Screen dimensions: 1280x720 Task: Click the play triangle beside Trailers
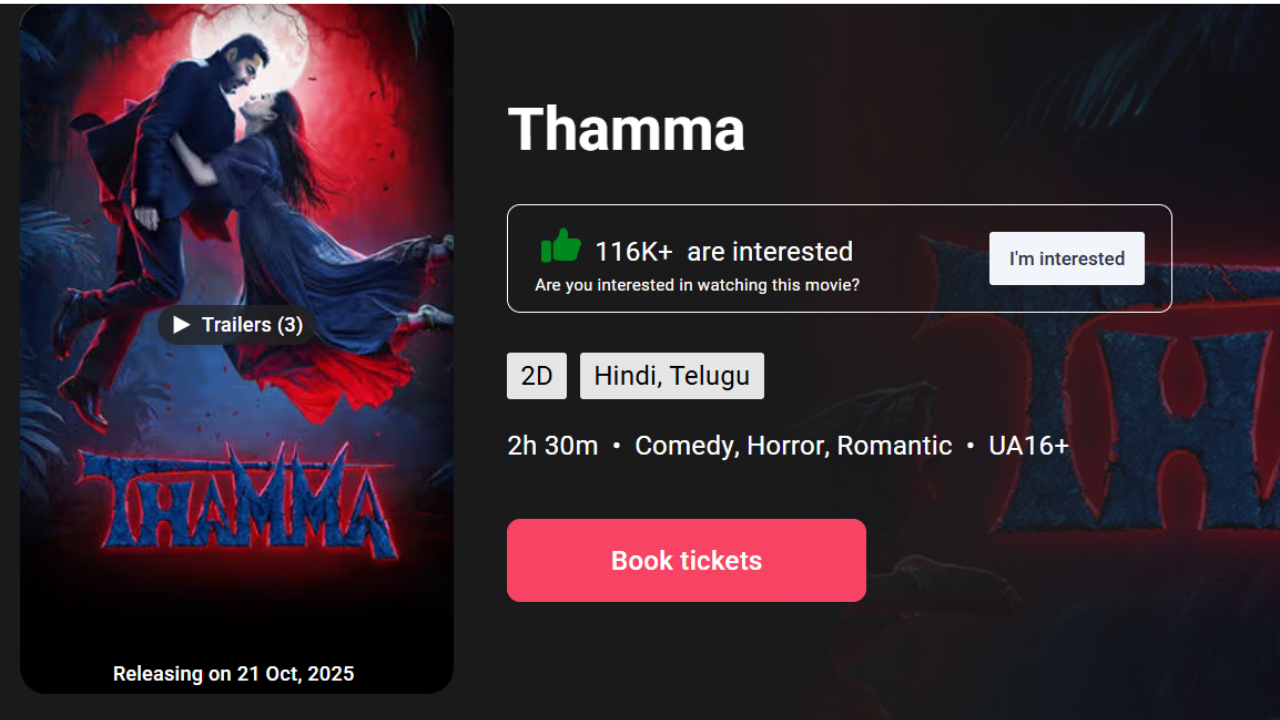pyautogui.click(x=181, y=325)
